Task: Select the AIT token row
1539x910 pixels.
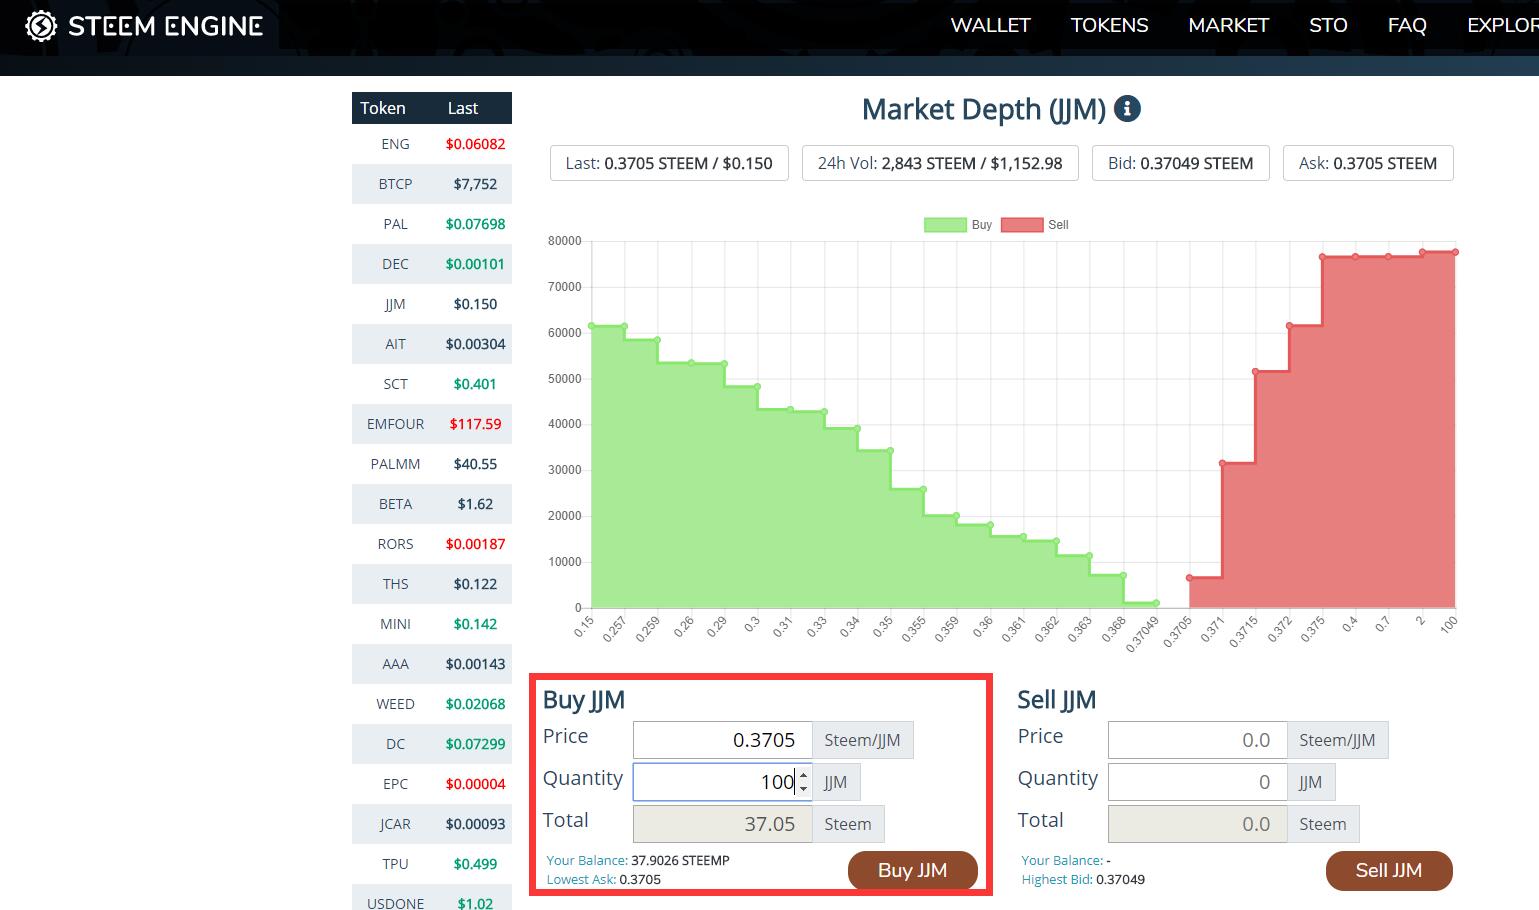Action: (x=432, y=344)
